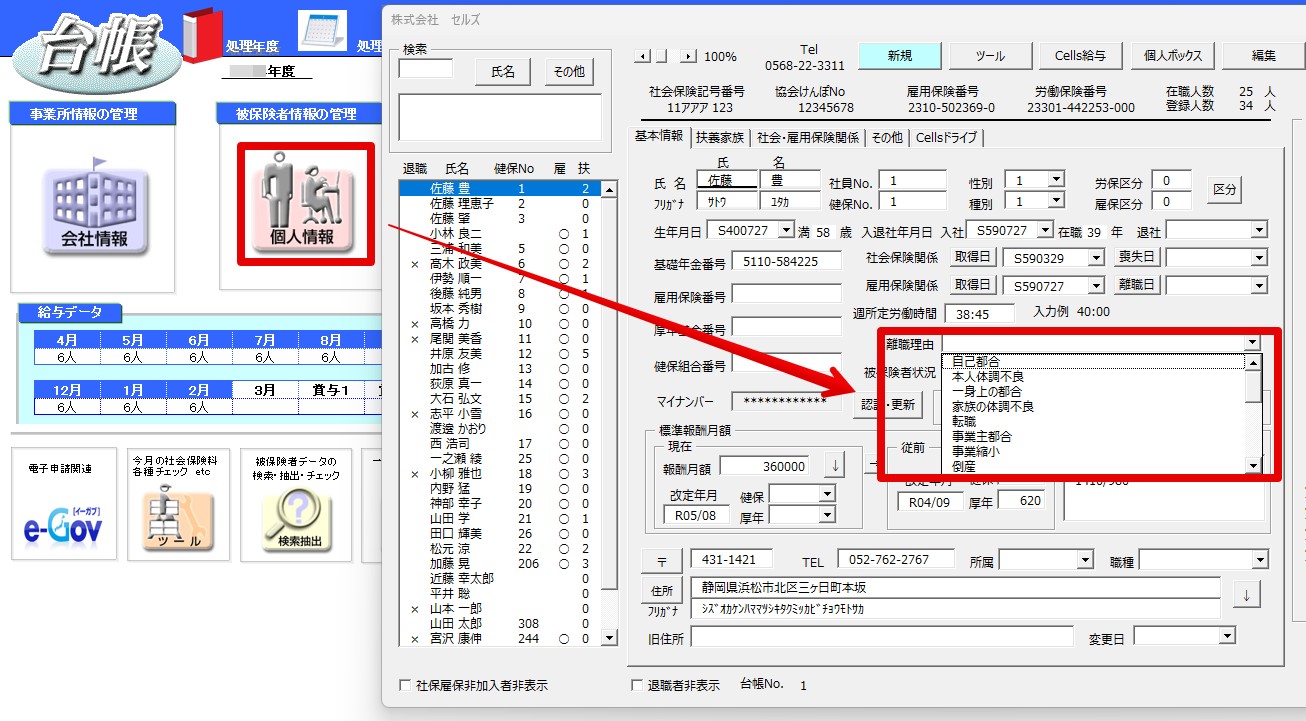Viewport: 1306px width, 721px height.
Task: Tick the 社保雇保非加入者非表示 checkbox
Action: click(405, 686)
